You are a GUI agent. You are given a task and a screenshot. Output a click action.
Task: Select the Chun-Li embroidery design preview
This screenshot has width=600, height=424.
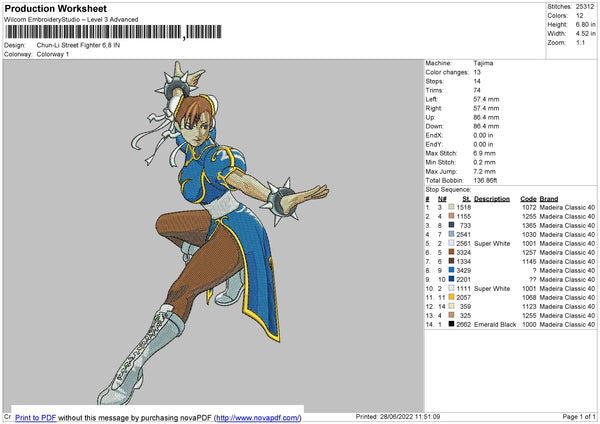tap(214, 233)
